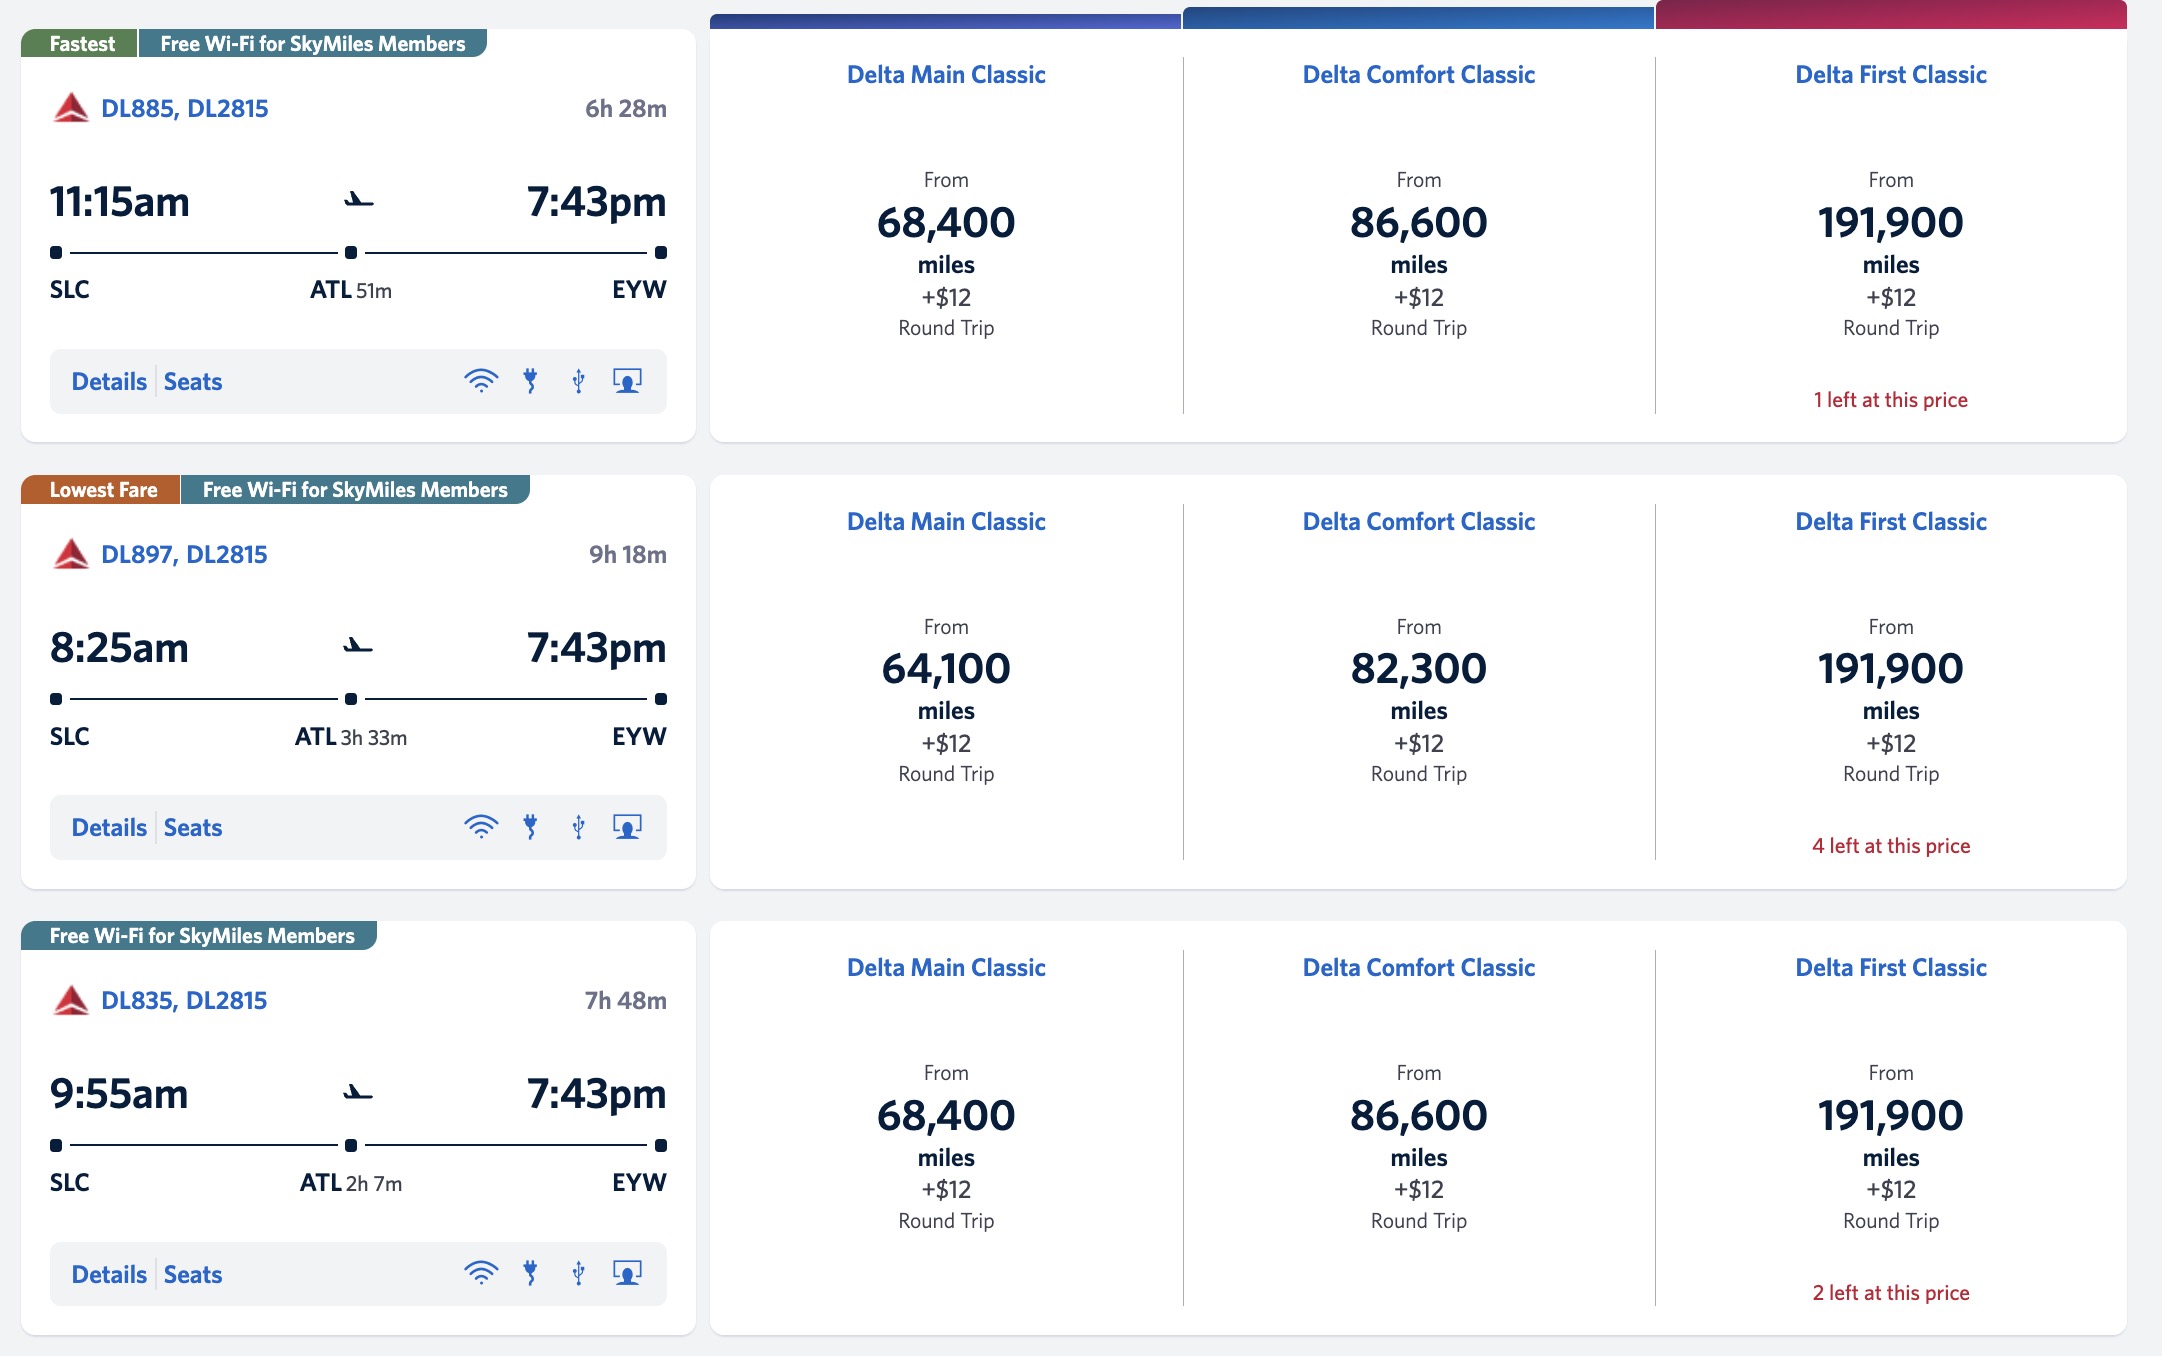Click the Lowest Fare badge
The height and width of the screenshot is (1356, 2162).
coord(101,489)
